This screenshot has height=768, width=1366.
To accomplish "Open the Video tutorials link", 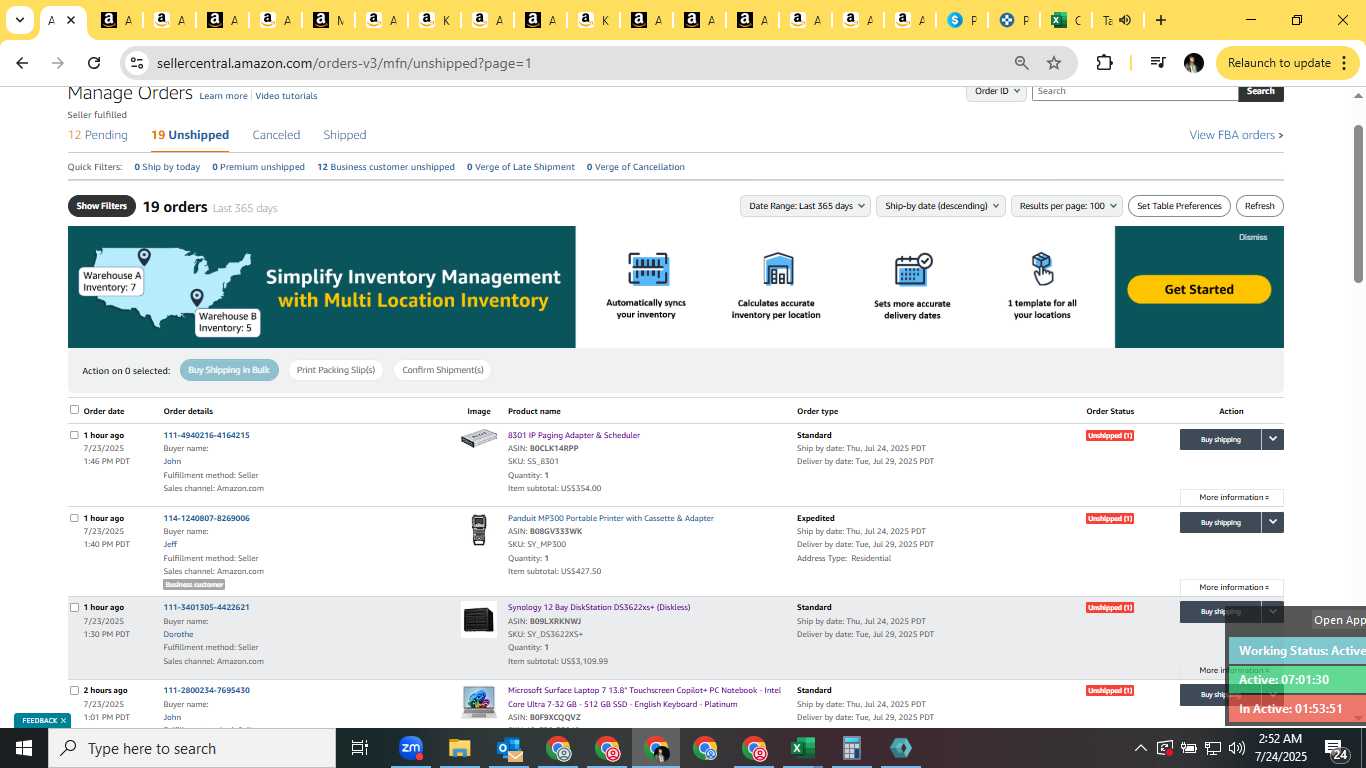I will point(286,96).
